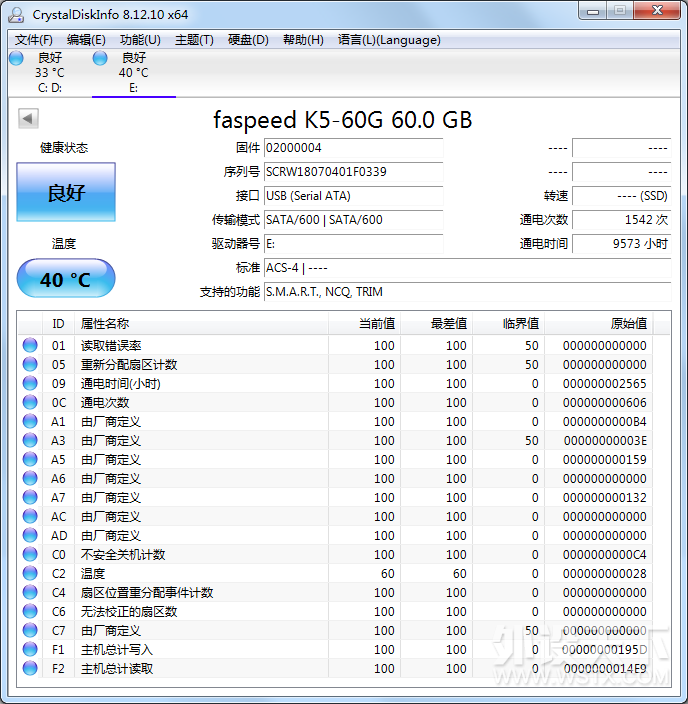
Task: Click the firmware field 02000004
Action: click(353, 148)
